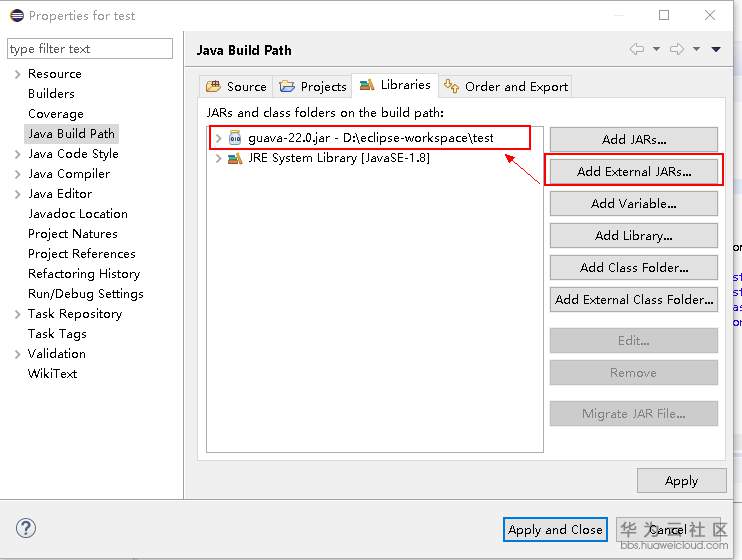This screenshot has height=560, width=742.
Task: Click Add External Class Folder... button
Action: [634, 300]
